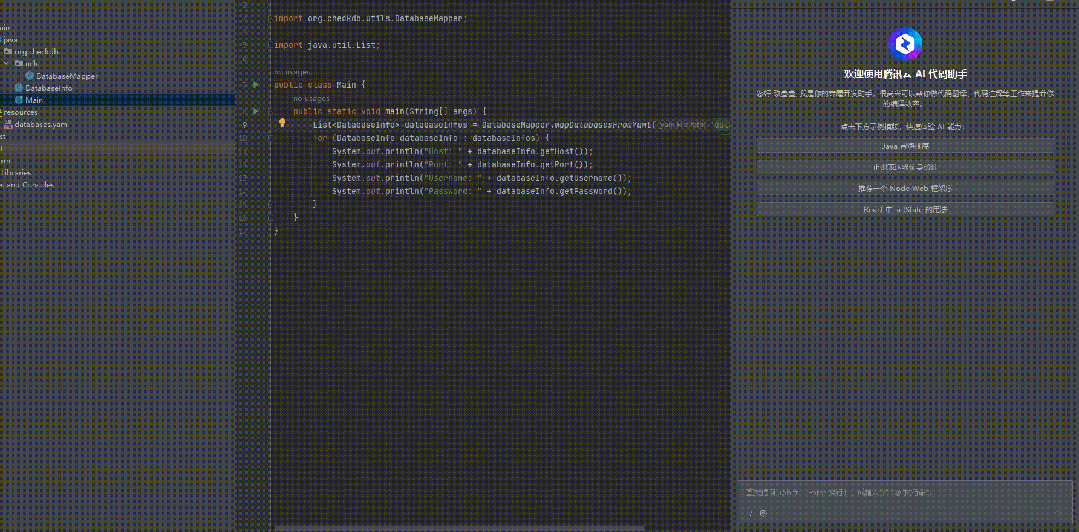The width and height of the screenshot is (1079, 532).
Task: Select Main in the project tree
Action: tap(34, 100)
